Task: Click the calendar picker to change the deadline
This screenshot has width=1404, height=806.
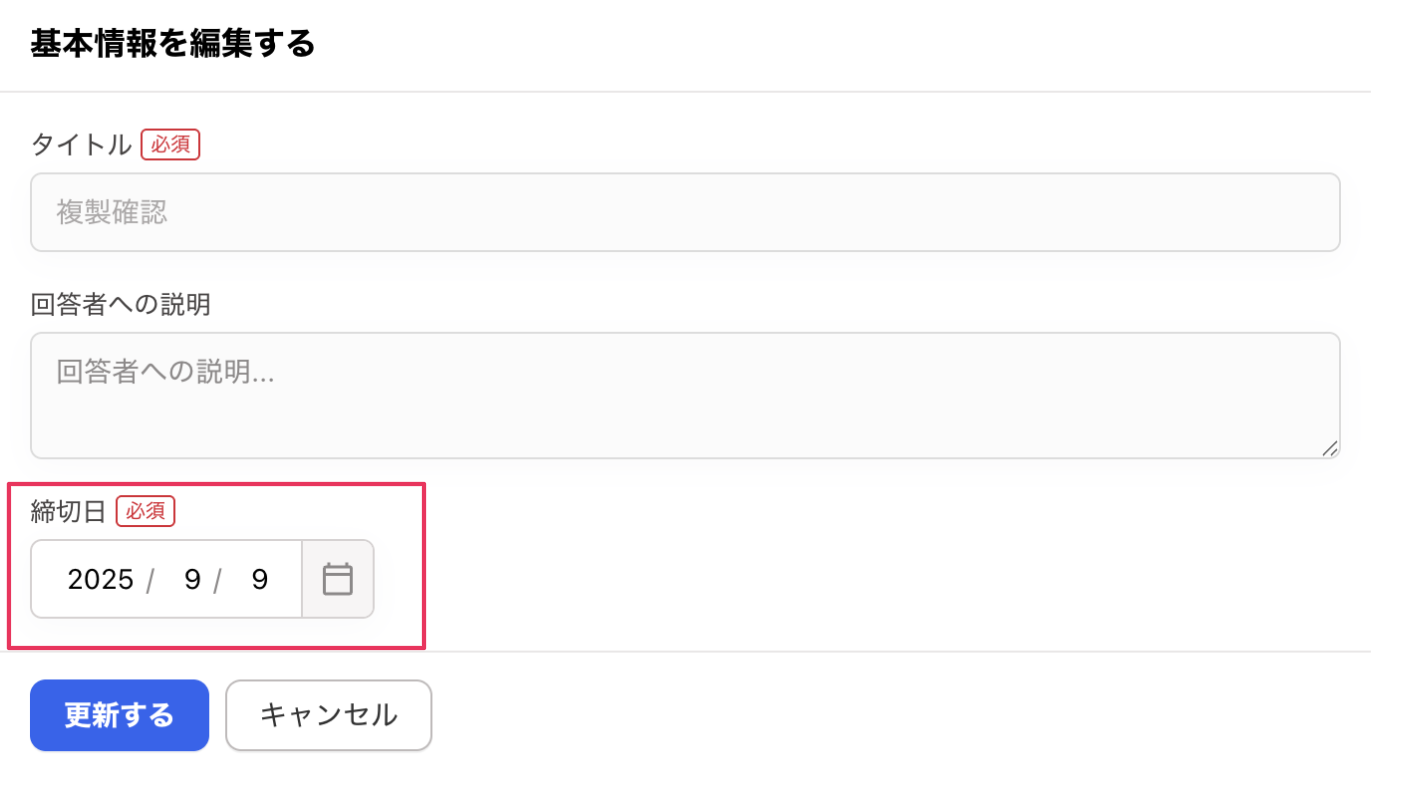Action: coord(338,578)
